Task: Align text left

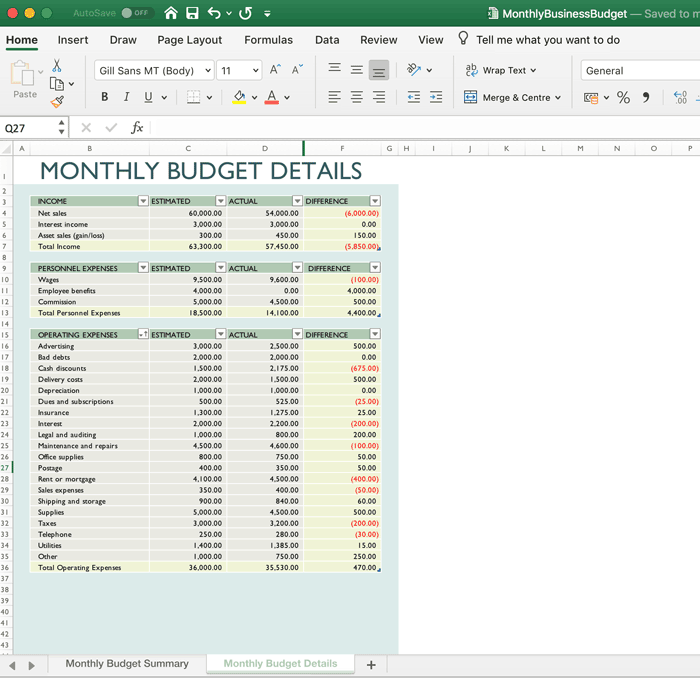Action: tap(334, 97)
